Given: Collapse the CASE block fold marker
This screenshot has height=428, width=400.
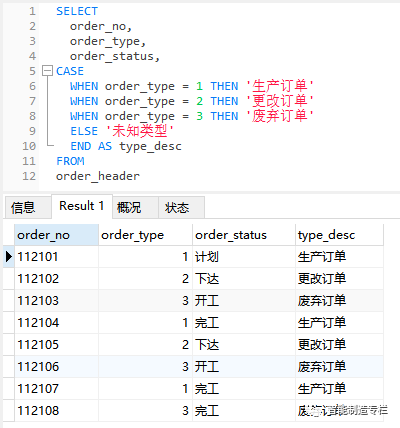Looking at the screenshot, I should (47, 71).
